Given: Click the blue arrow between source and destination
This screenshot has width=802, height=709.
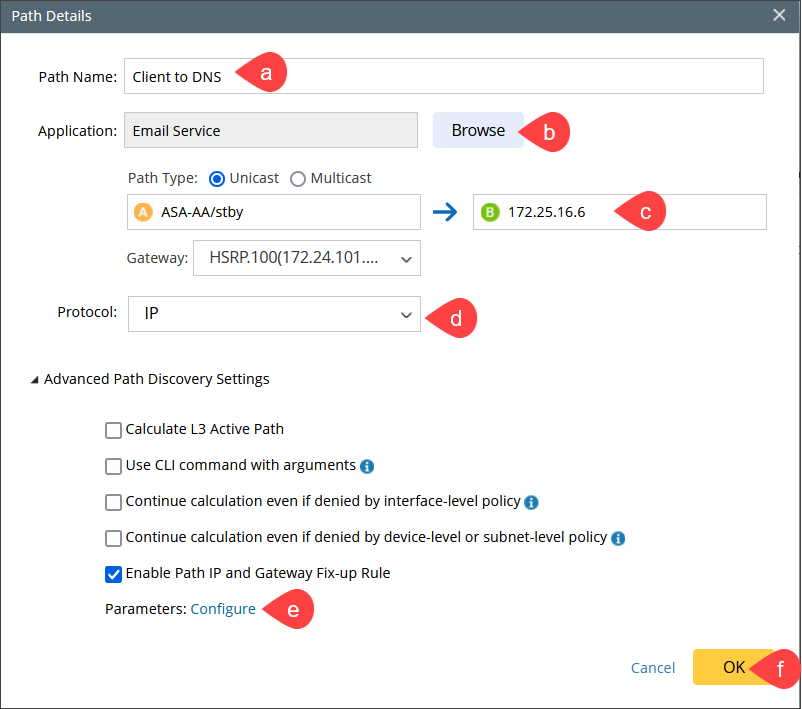Looking at the screenshot, I should tap(446, 212).
